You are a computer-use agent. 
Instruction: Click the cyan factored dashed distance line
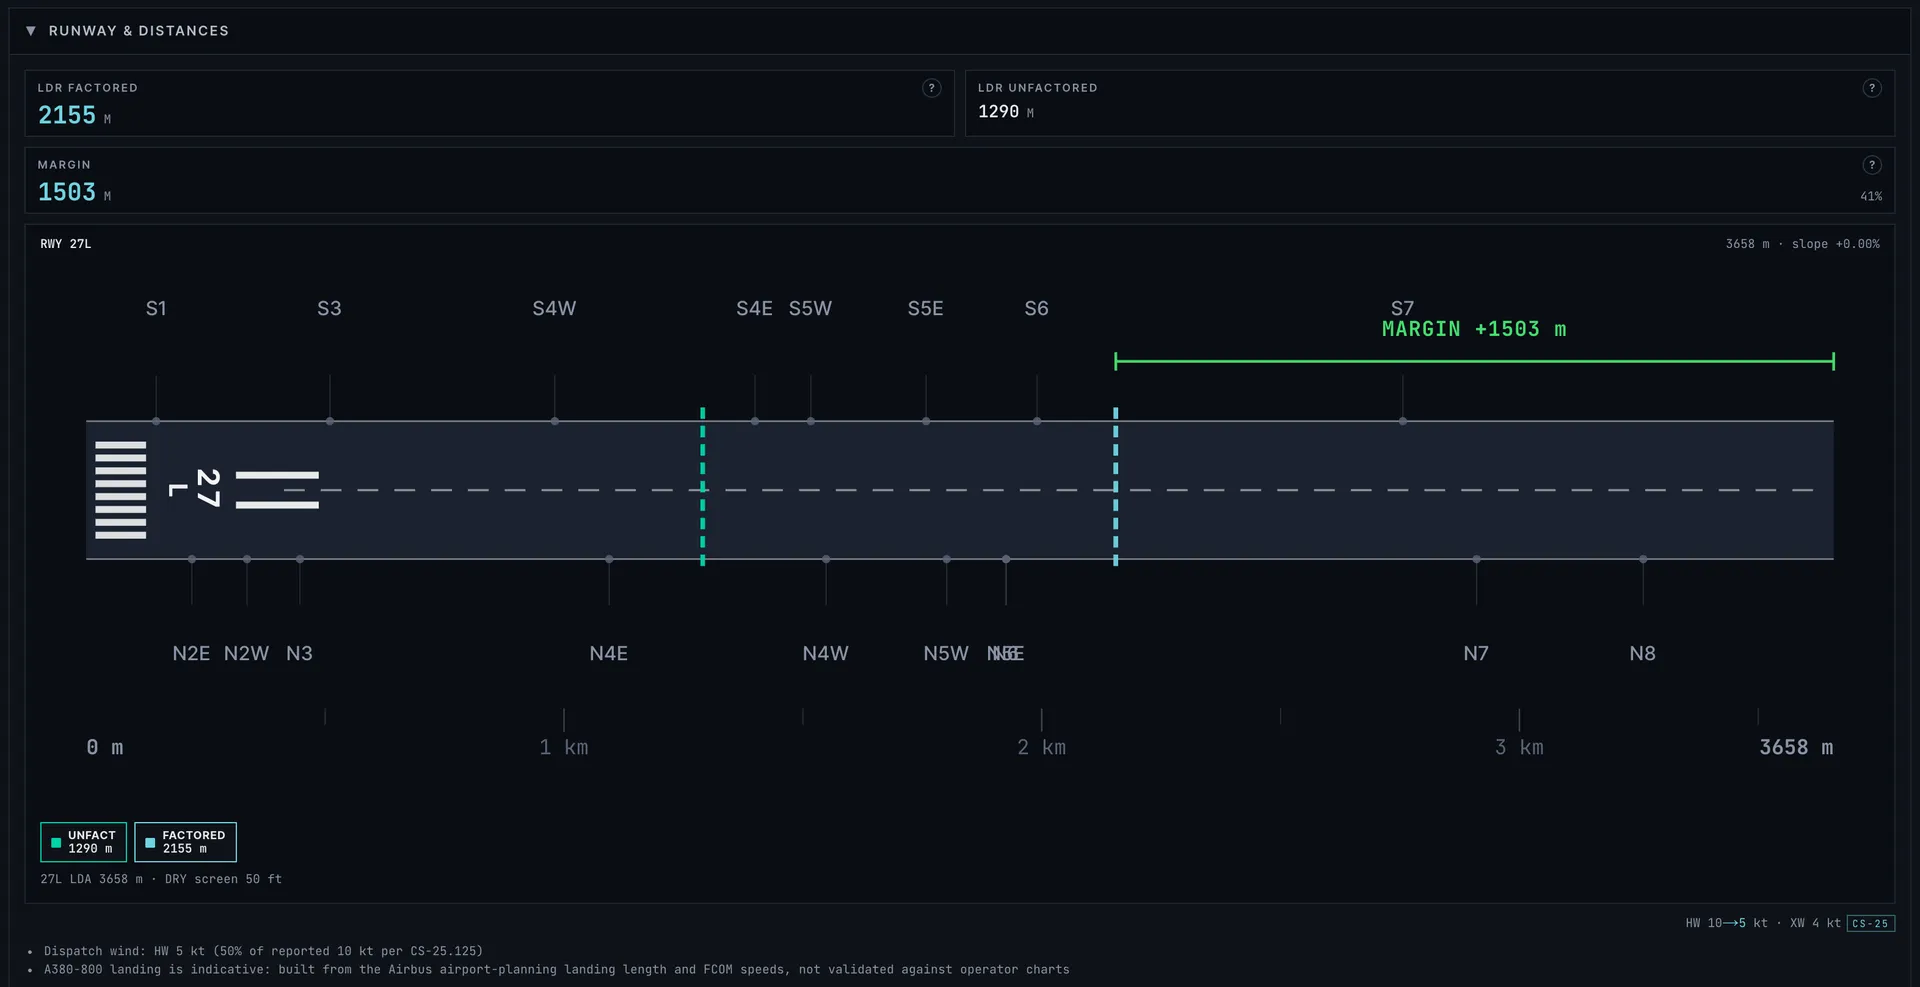(x=1116, y=487)
